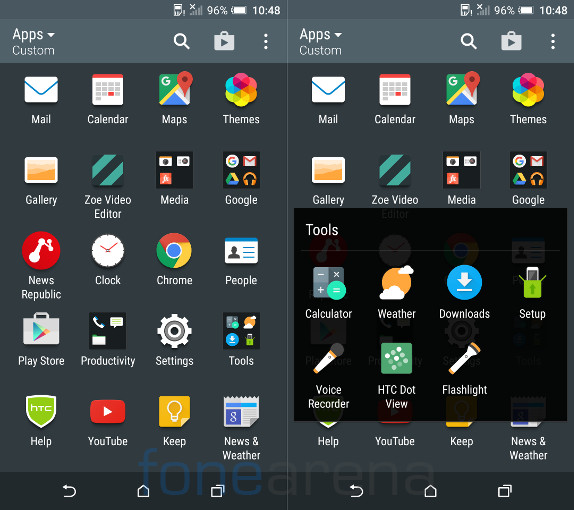Launch Chrome browser in left screen
Viewport: 574px width, 510px height.
point(174,251)
